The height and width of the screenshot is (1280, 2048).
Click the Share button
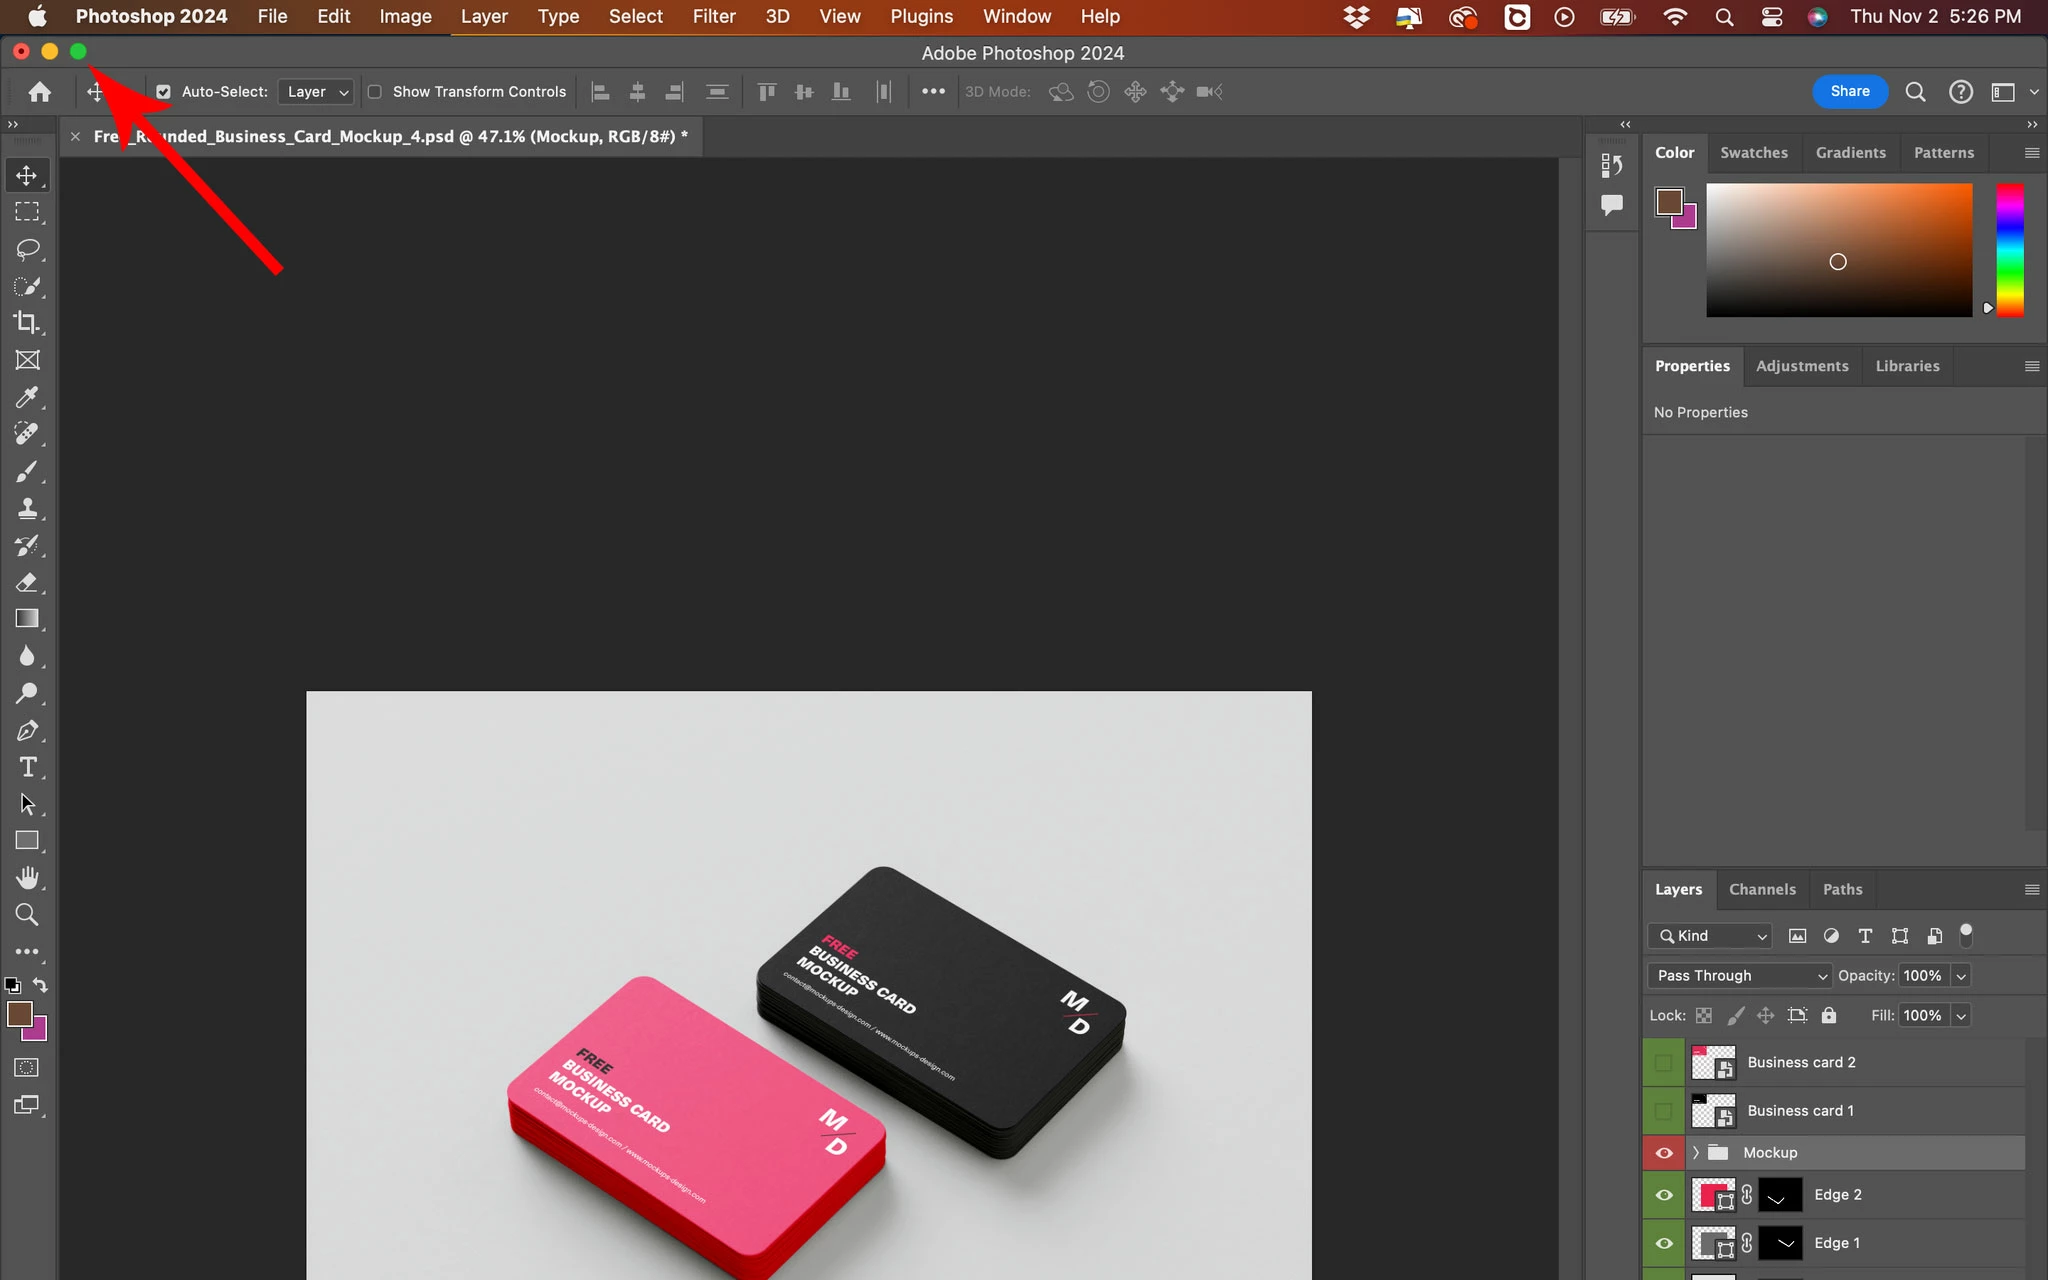click(1849, 91)
